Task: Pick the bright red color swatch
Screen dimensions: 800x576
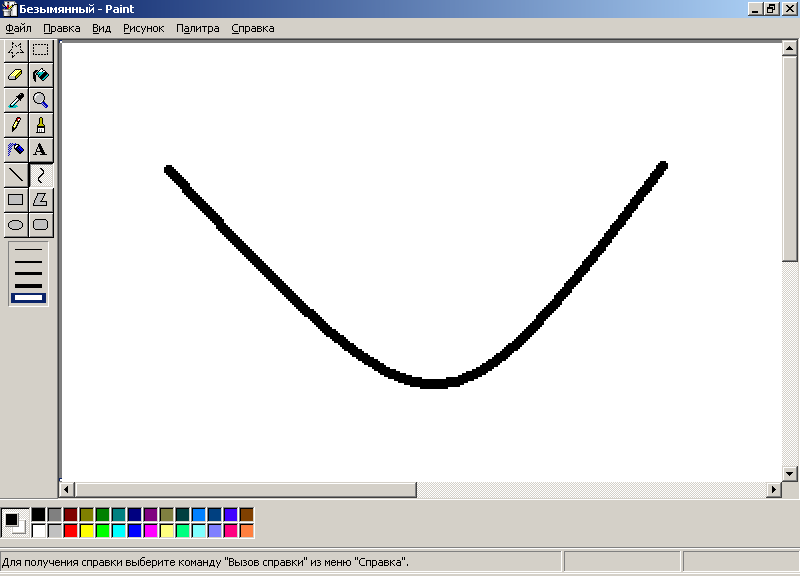Action: coord(70,531)
